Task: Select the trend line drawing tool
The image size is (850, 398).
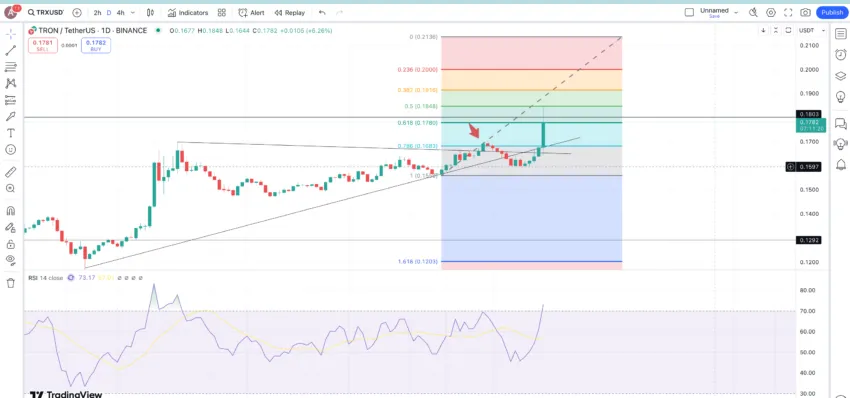Action: [x=10, y=51]
